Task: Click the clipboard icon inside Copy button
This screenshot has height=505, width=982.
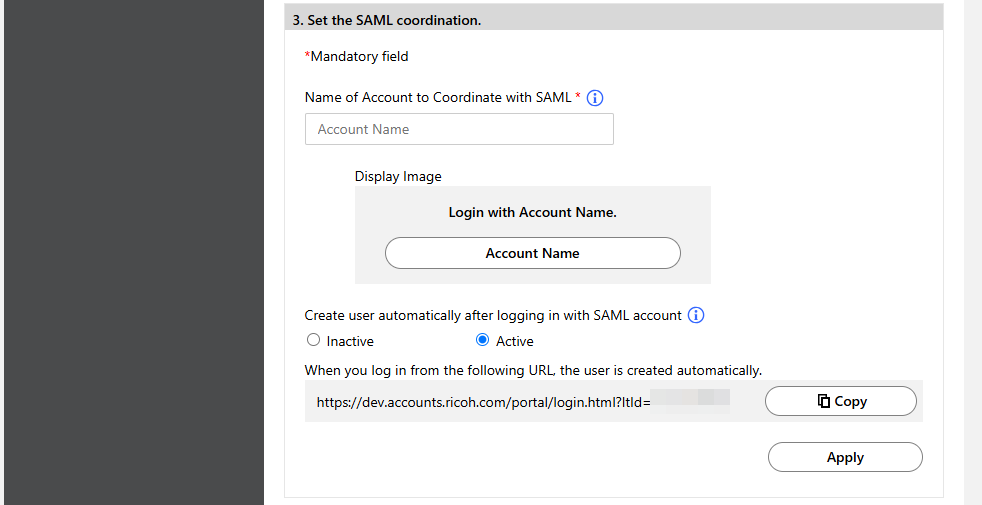Action: 823,401
